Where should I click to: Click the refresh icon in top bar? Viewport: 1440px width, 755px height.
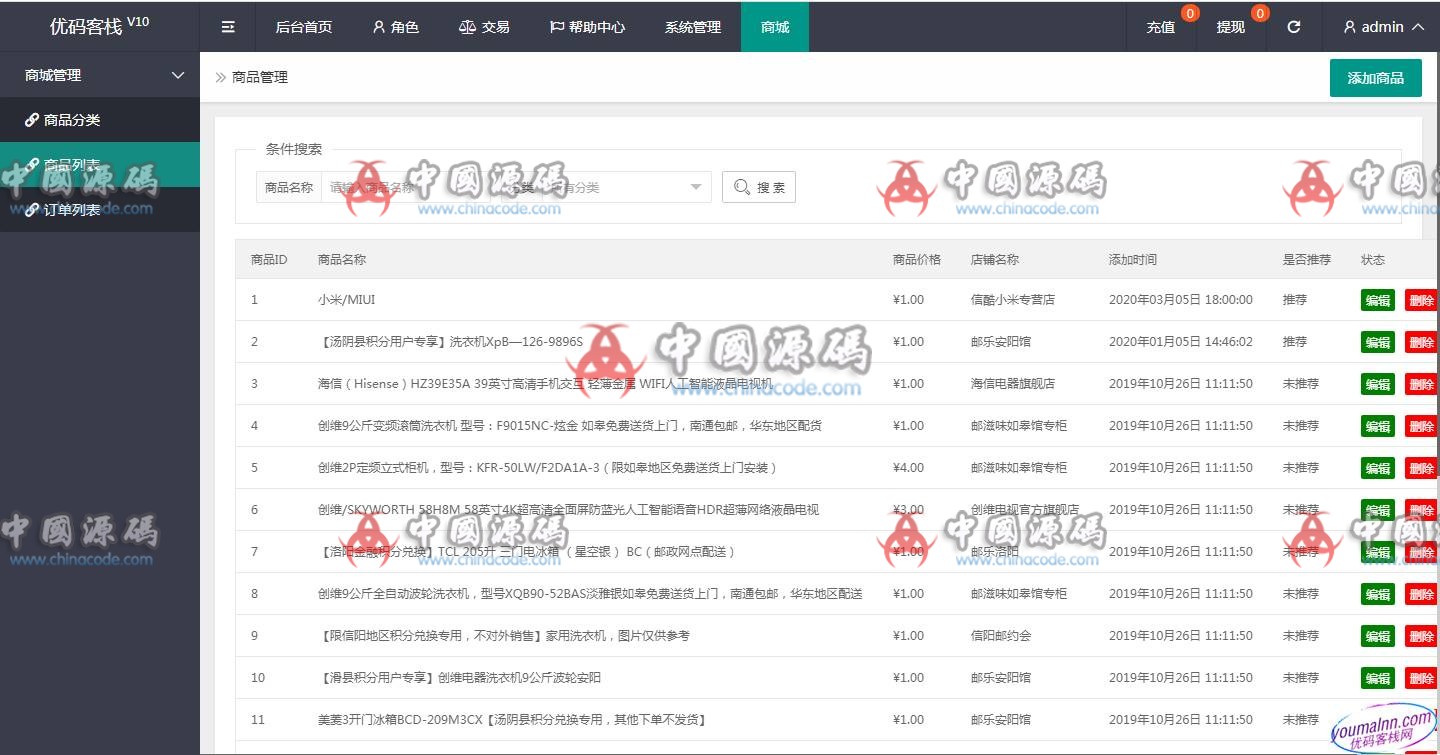point(1293,27)
